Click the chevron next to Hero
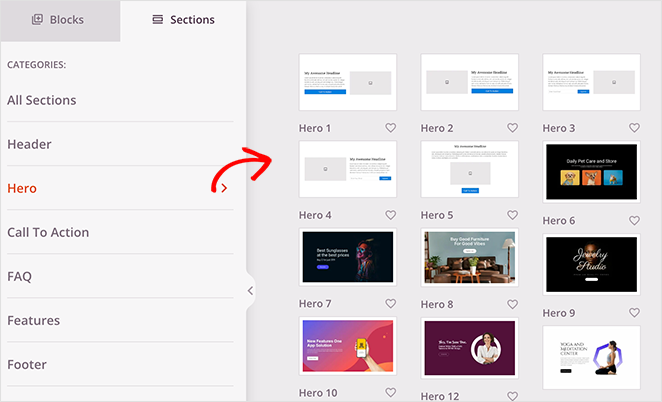The image size is (662, 402). click(x=224, y=188)
